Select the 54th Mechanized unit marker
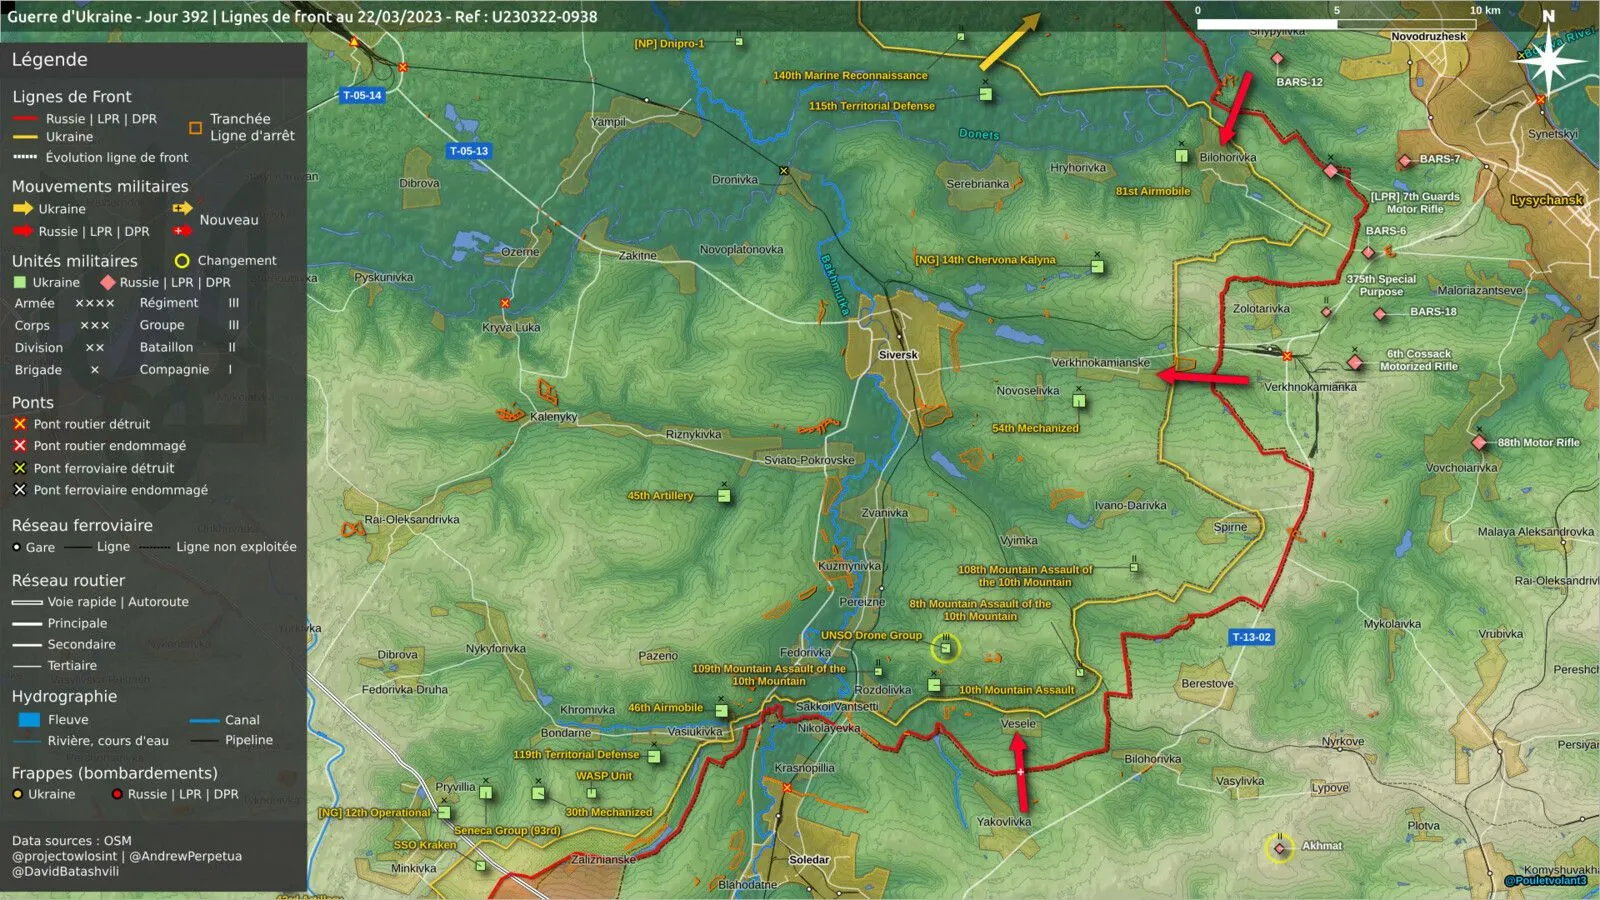 (x=1079, y=402)
